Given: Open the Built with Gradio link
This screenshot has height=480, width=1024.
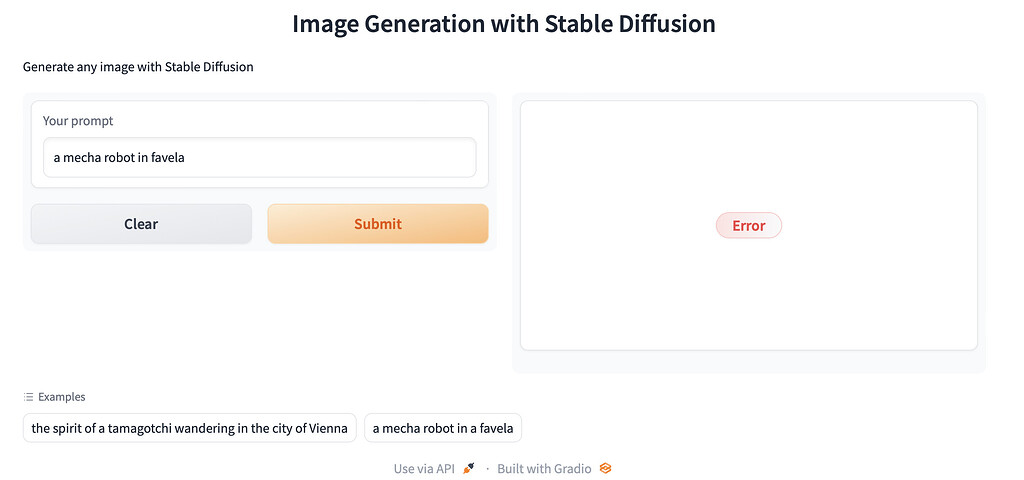Looking at the screenshot, I should (x=544, y=468).
